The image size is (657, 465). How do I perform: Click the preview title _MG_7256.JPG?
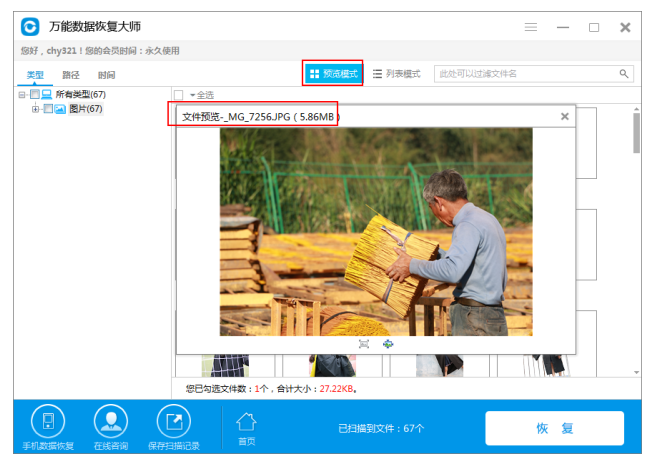point(259,117)
